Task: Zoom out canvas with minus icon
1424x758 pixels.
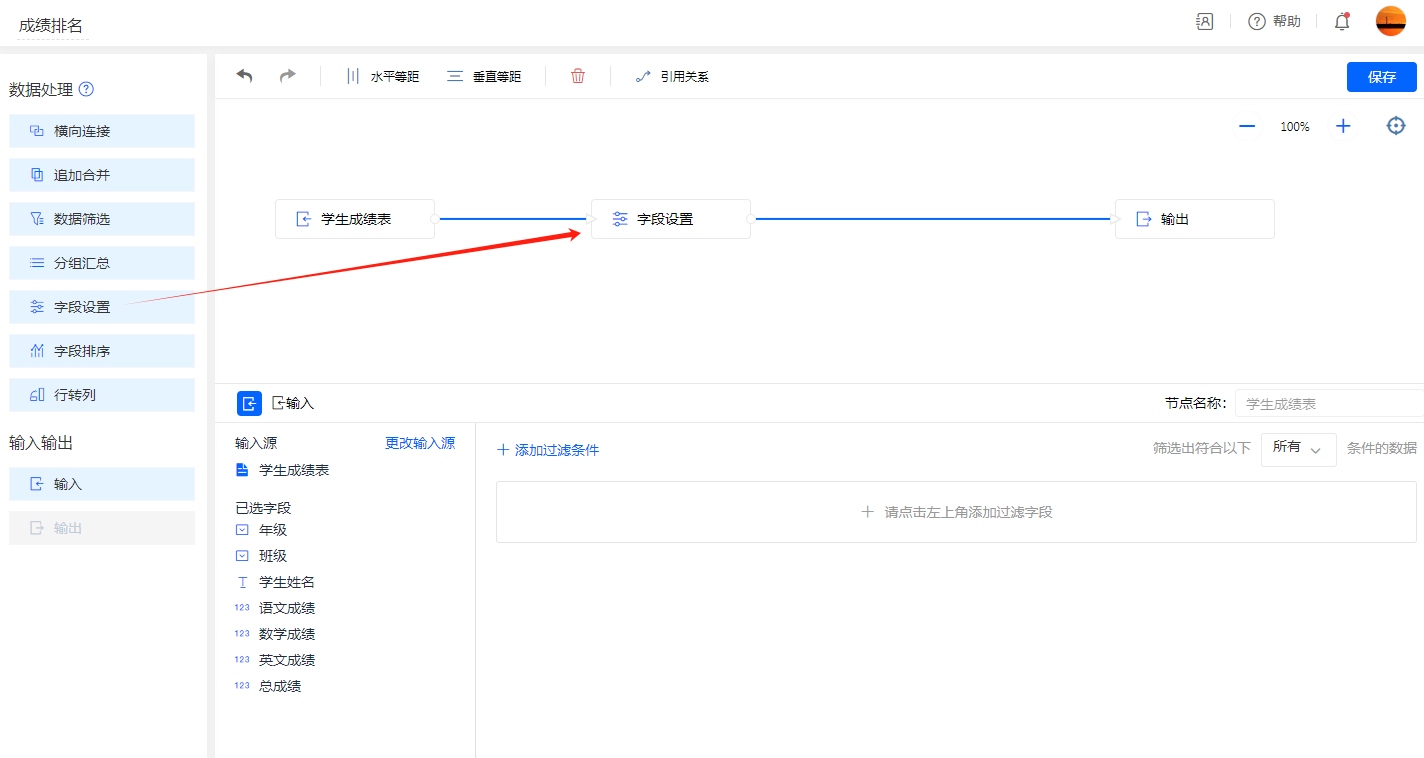Action: coord(1247,126)
